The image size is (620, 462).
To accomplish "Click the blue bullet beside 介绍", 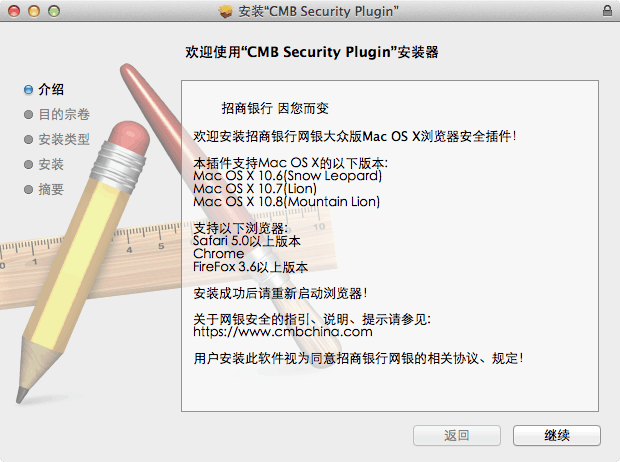I will coord(28,89).
